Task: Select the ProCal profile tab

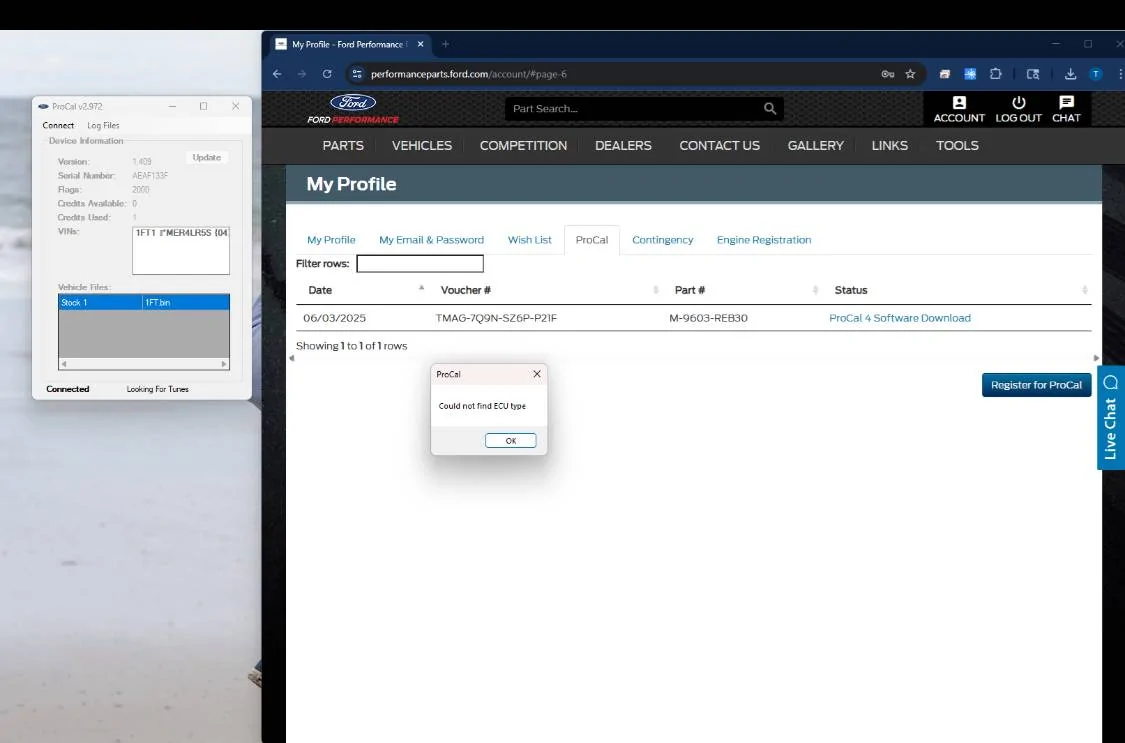Action: tap(592, 240)
